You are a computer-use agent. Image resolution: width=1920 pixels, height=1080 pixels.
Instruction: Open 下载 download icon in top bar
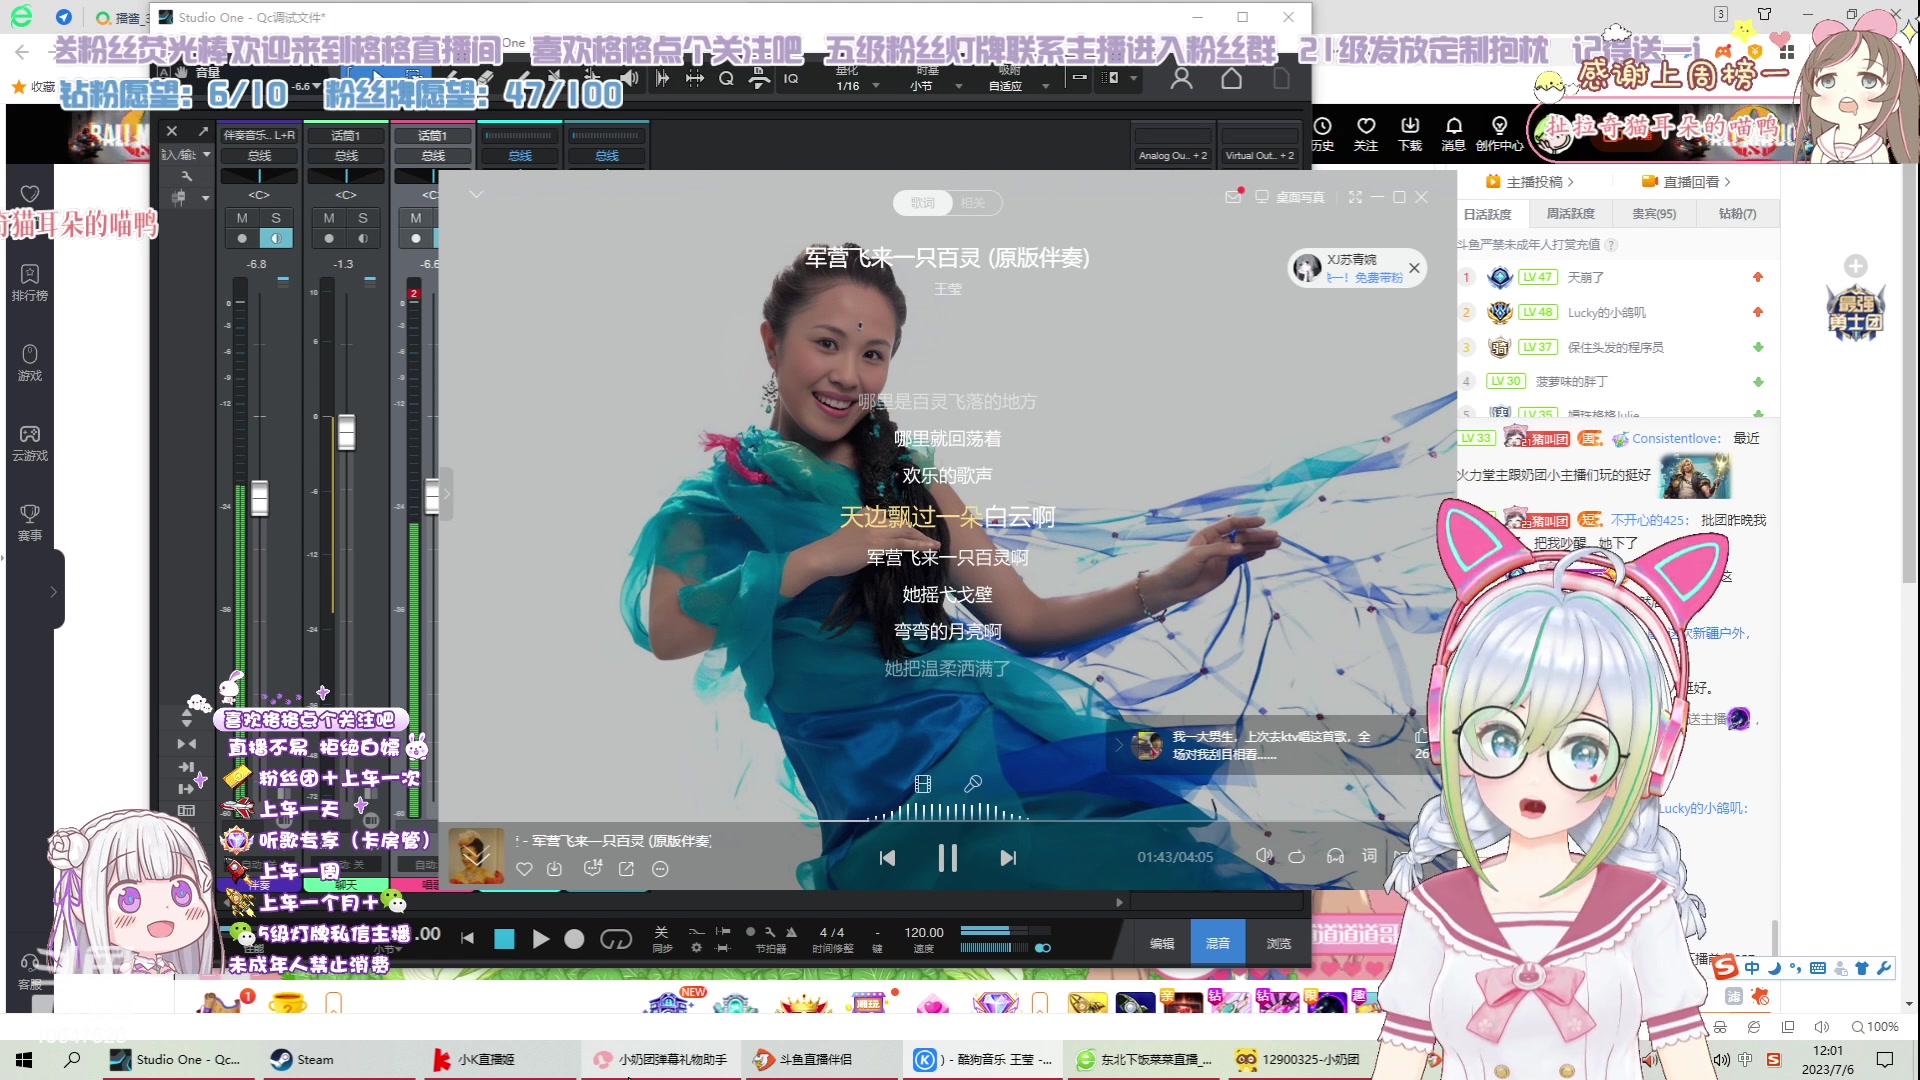pyautogui.click(x=1410, y=134)
